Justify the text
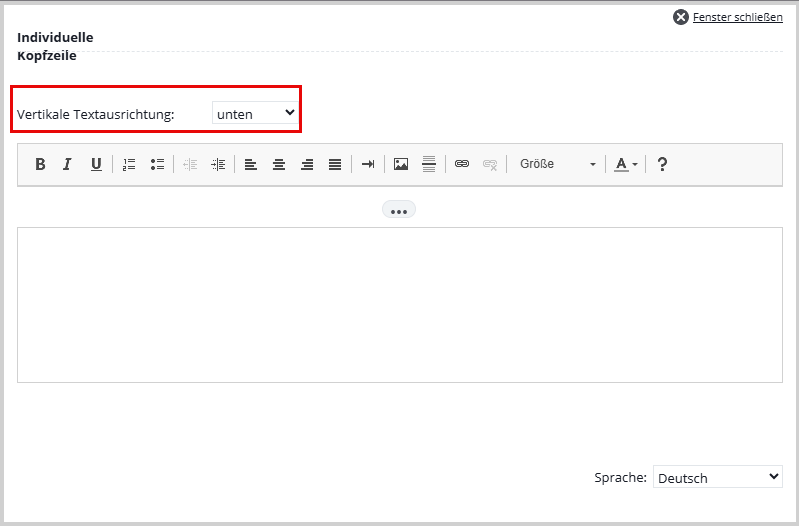The height and width of the screenshot is (526, 799). [335, 164]
